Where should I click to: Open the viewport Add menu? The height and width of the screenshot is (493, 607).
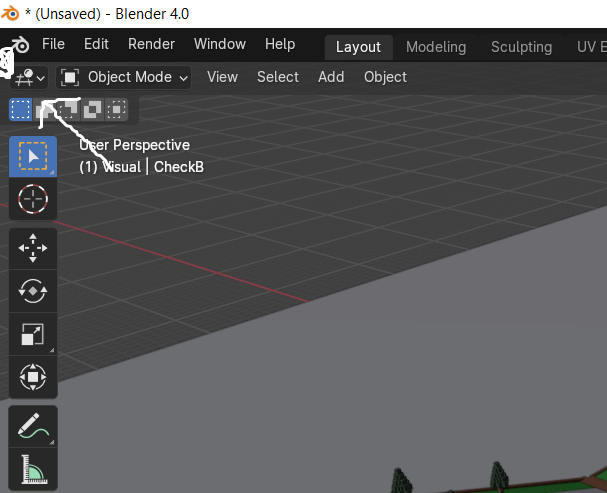click(x=331, y=77)
